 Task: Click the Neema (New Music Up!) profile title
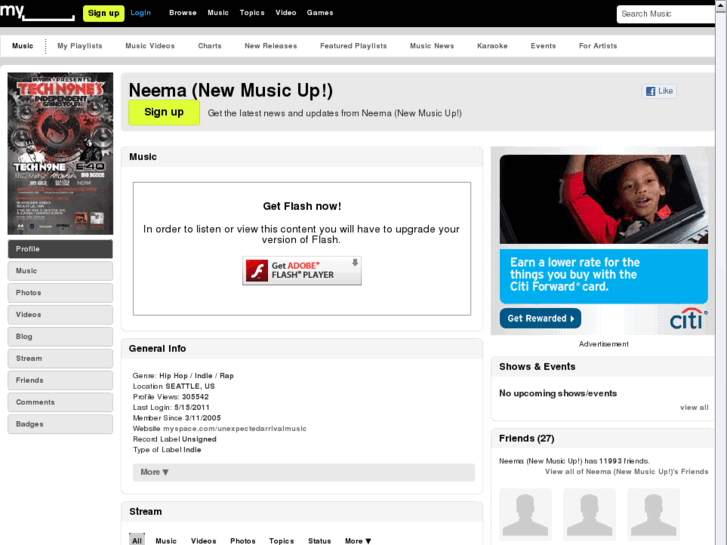point(231,90)
